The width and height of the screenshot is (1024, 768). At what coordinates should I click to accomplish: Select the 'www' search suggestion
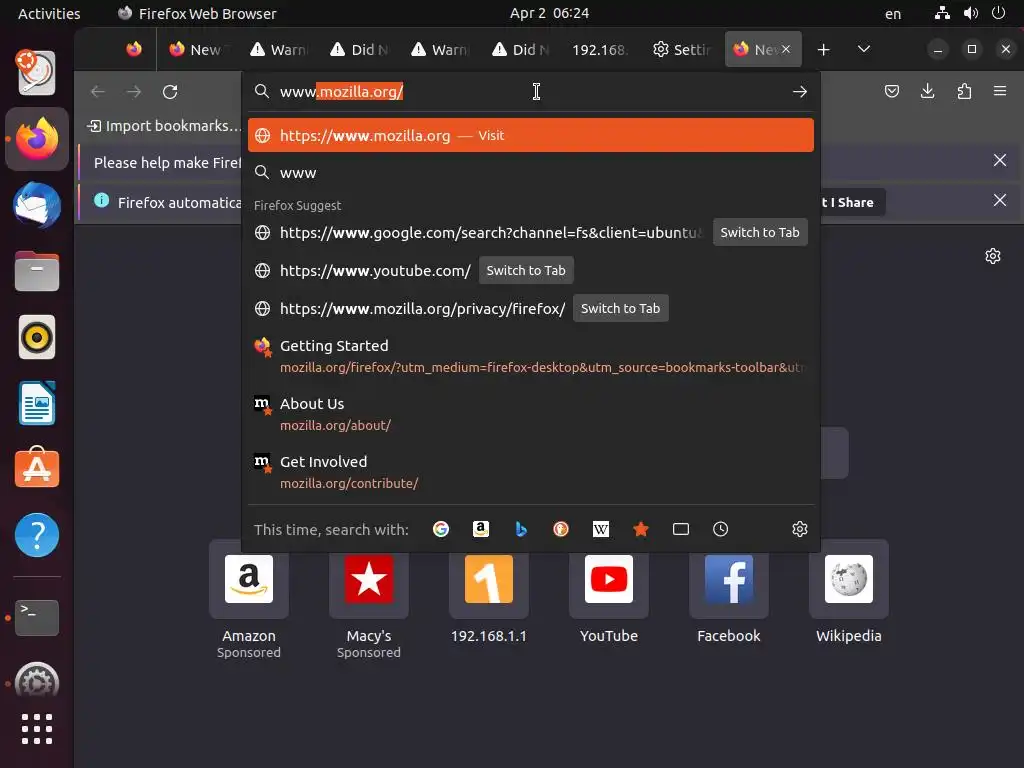click(531, 172)
